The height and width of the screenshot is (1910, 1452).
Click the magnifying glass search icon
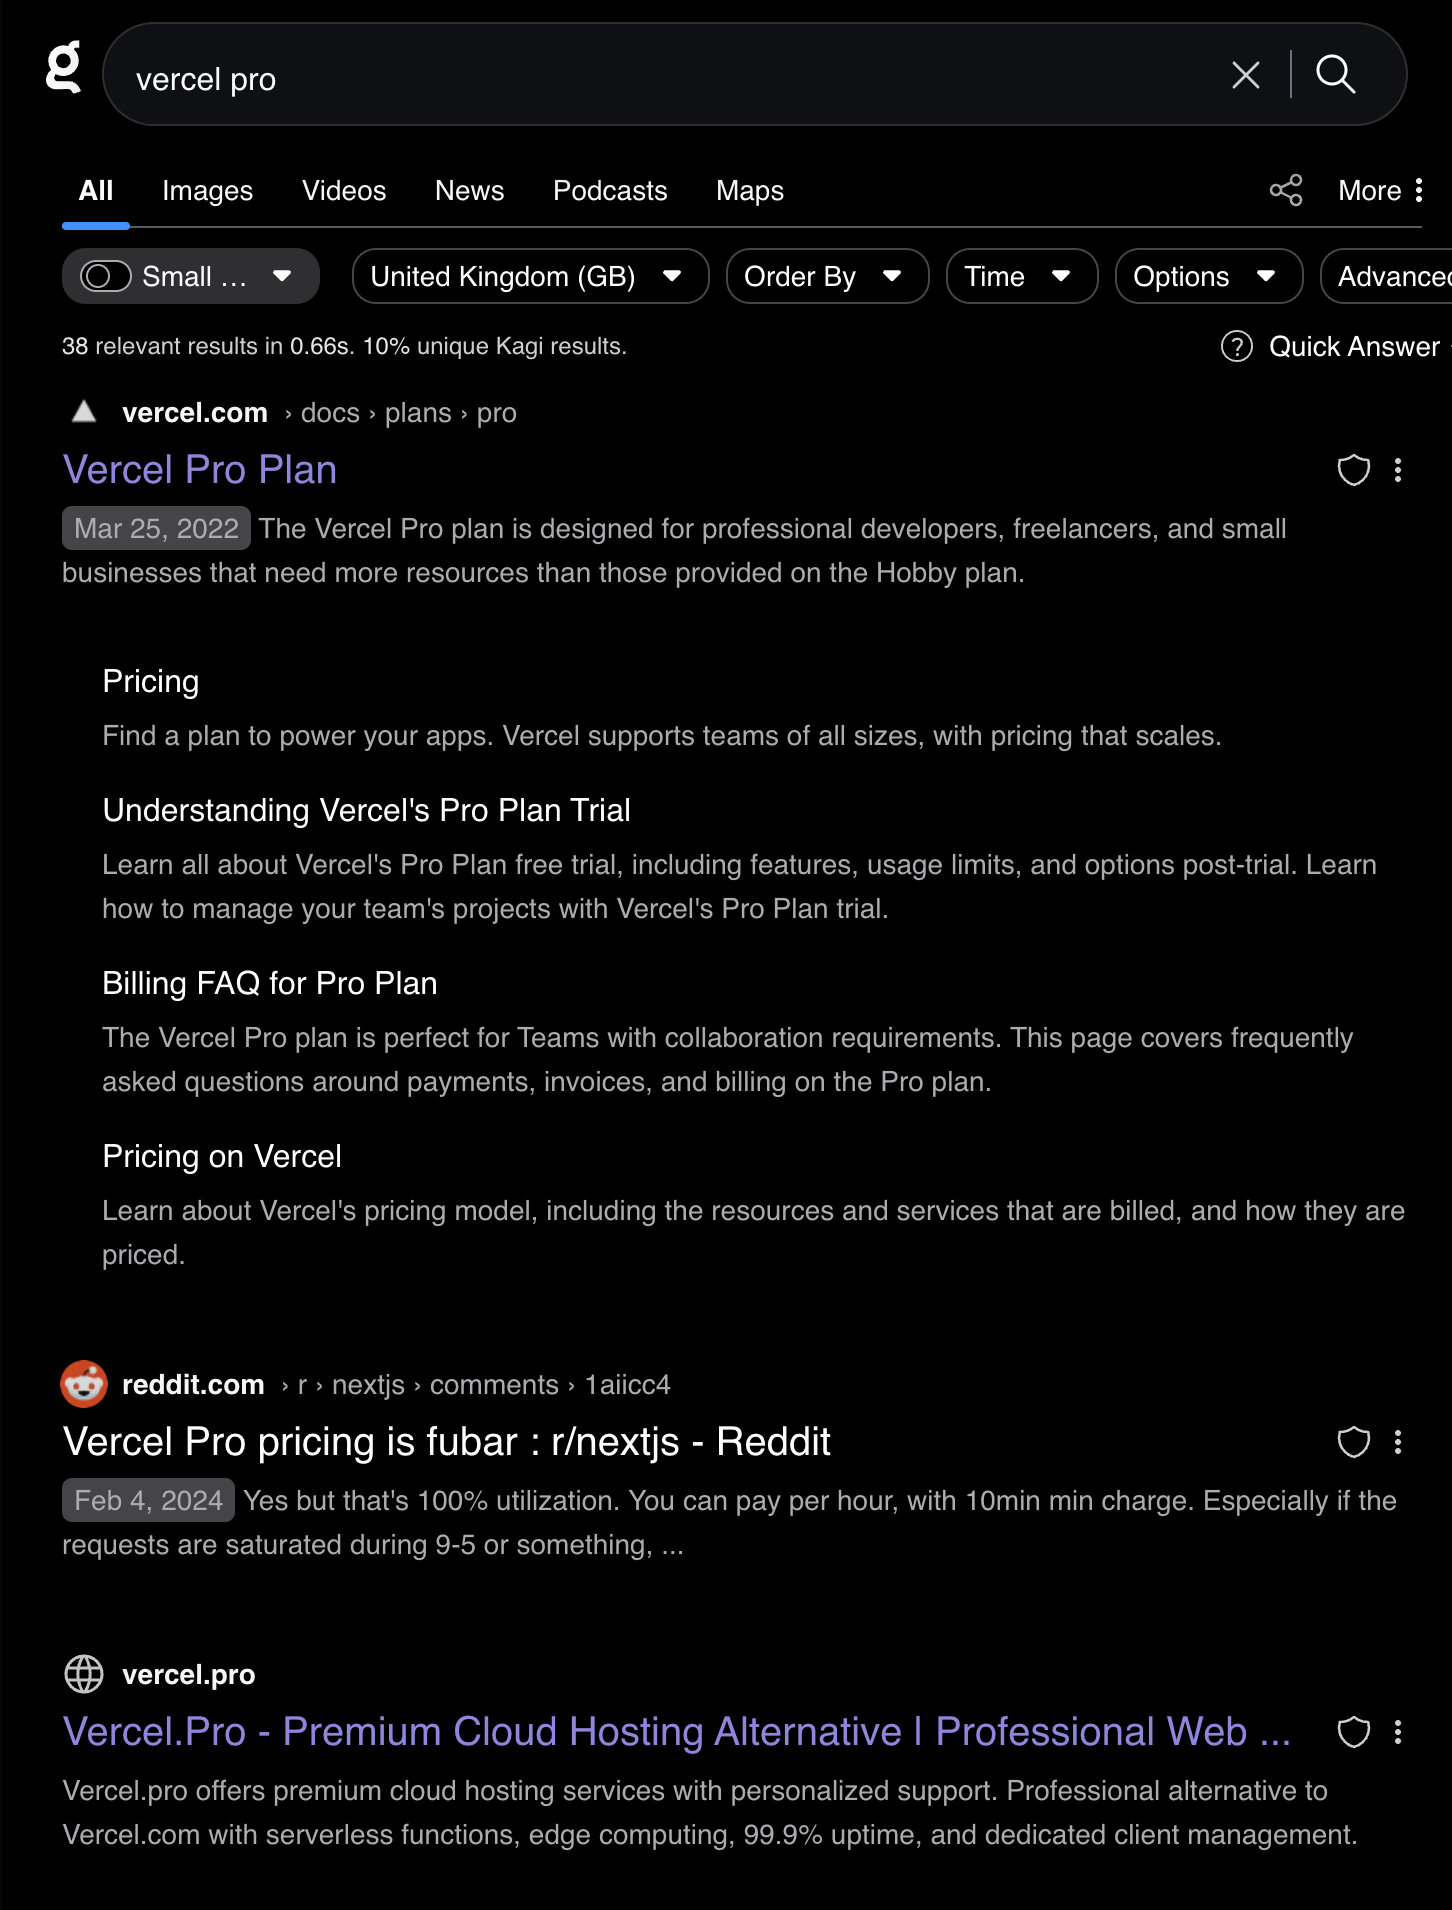tap(1335, 75)
